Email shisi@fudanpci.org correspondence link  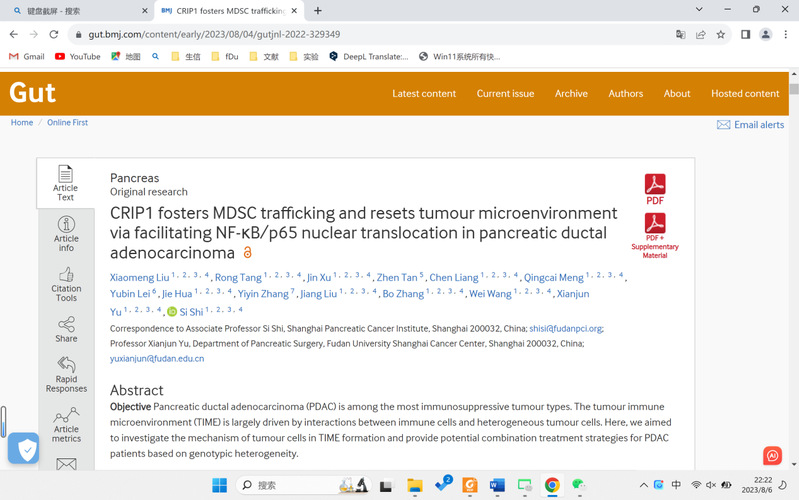pyautogui.click(x=566, y=328)
